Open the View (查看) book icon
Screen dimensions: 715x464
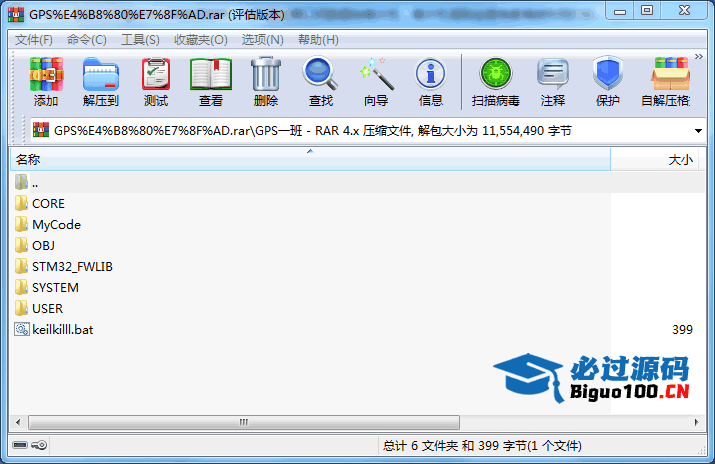[211, 74]
